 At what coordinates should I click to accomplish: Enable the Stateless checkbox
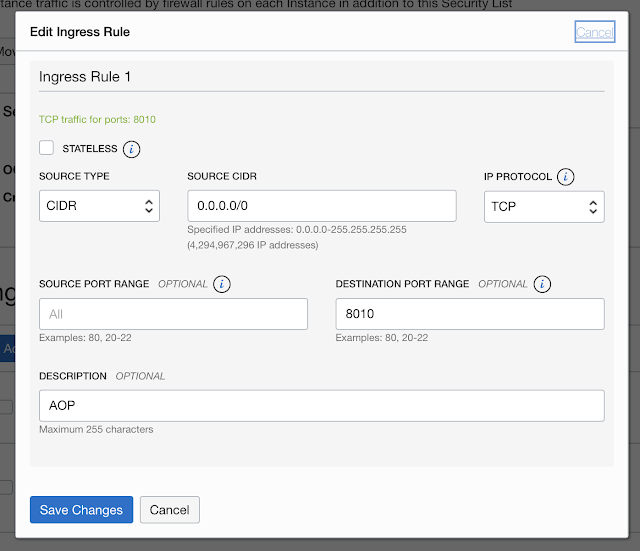tap(46, 148)
